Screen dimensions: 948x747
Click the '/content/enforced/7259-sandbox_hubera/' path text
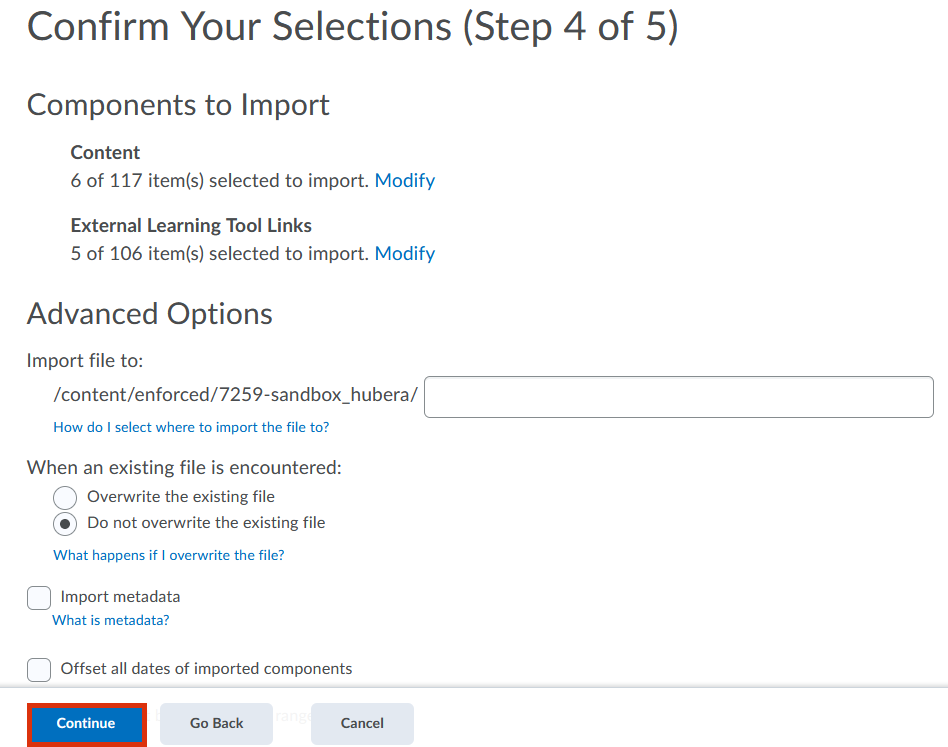[x=235, y=395]
